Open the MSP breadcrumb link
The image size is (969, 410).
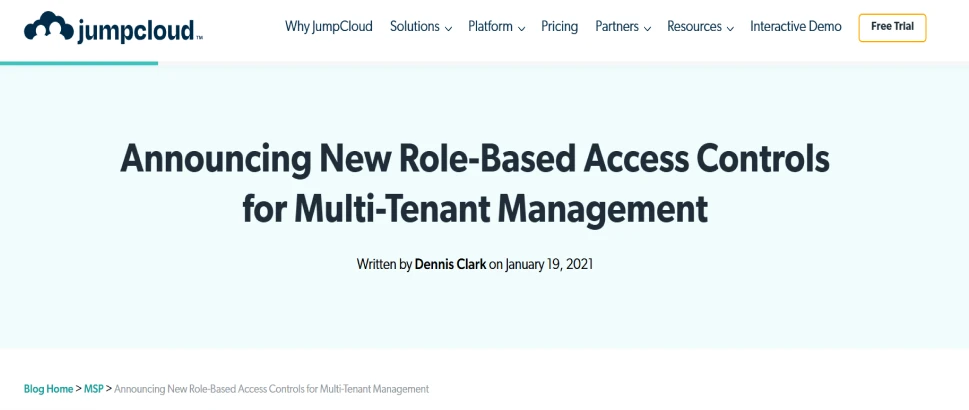93,389
